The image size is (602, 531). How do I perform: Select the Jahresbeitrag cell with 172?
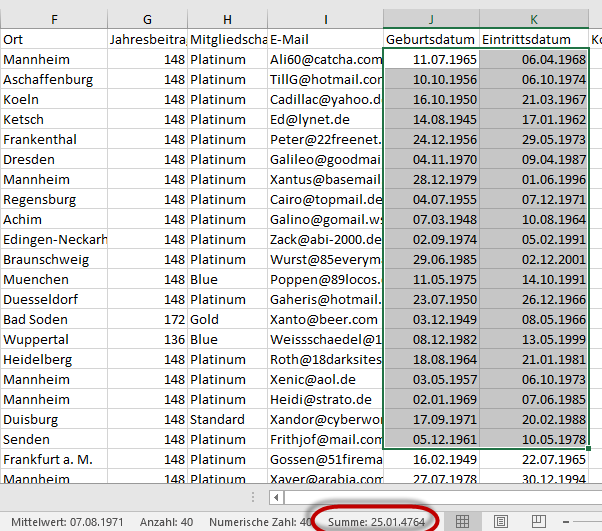click(148, 319)
